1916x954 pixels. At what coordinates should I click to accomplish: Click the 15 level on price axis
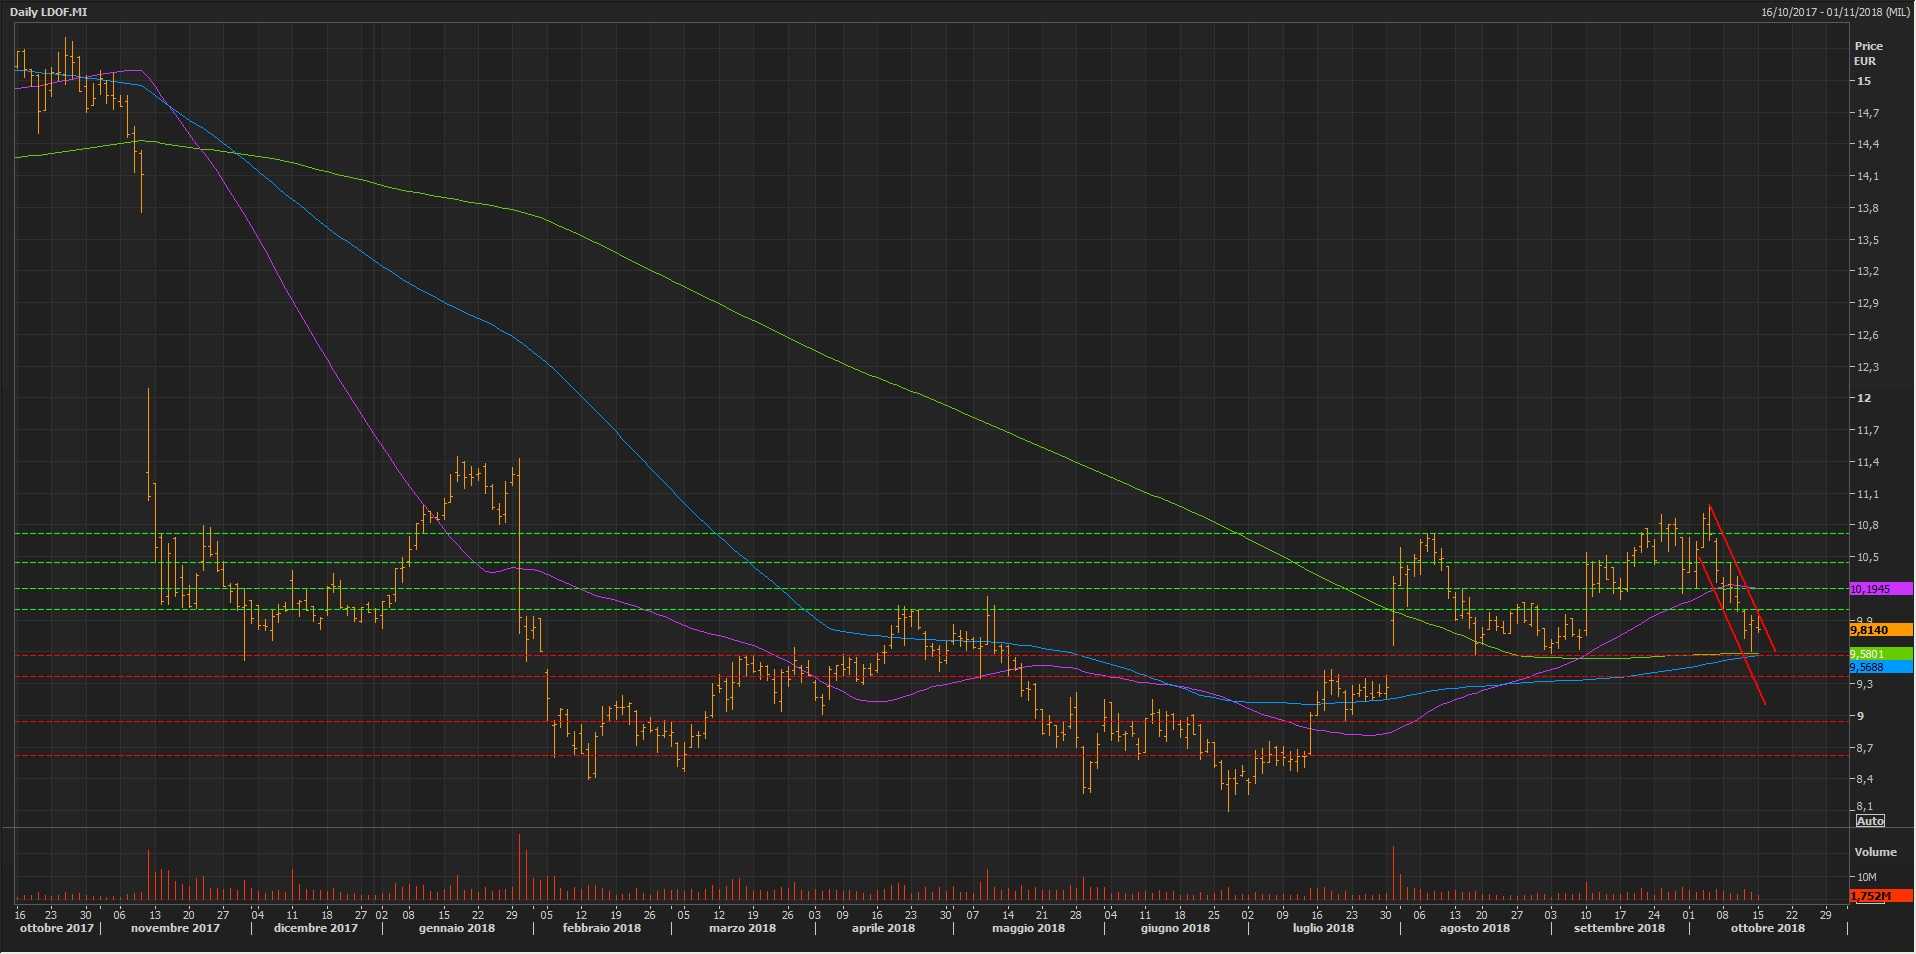click(1863, 81)
